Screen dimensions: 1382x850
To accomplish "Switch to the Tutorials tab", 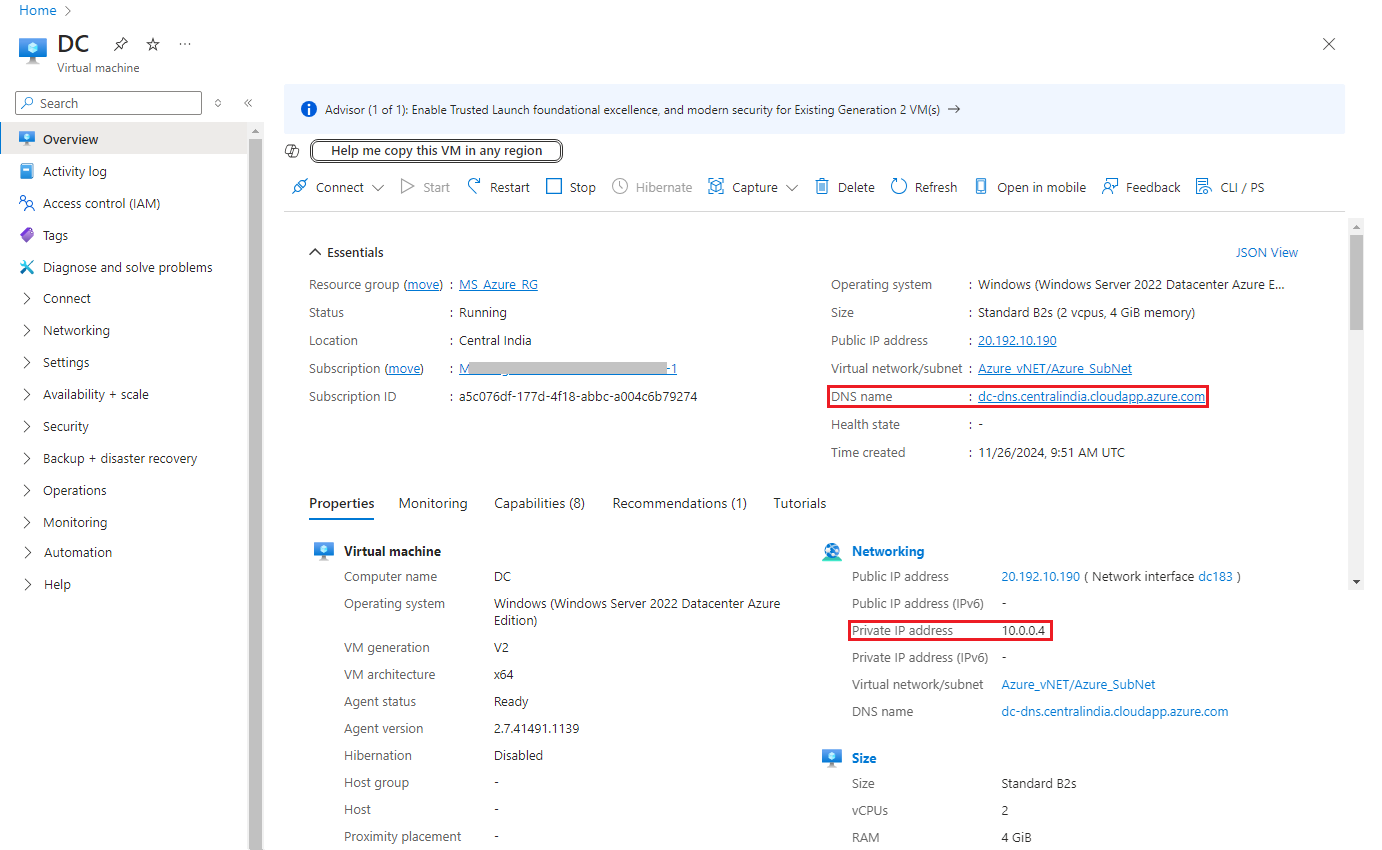I will [800, 504].
